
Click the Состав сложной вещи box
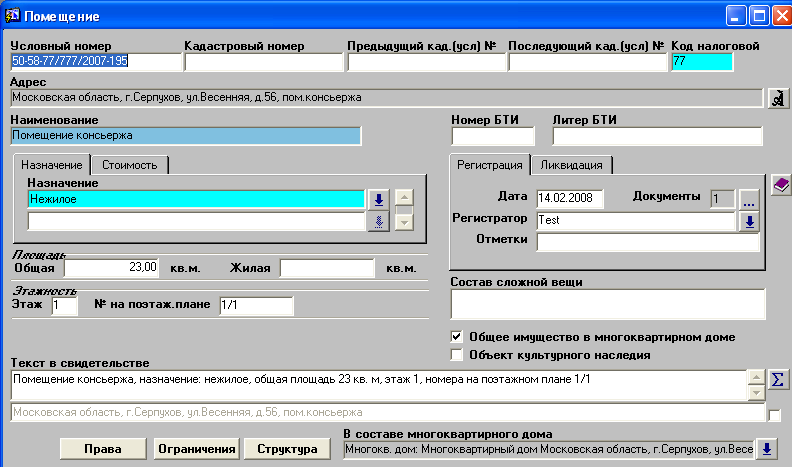(608, 304)
